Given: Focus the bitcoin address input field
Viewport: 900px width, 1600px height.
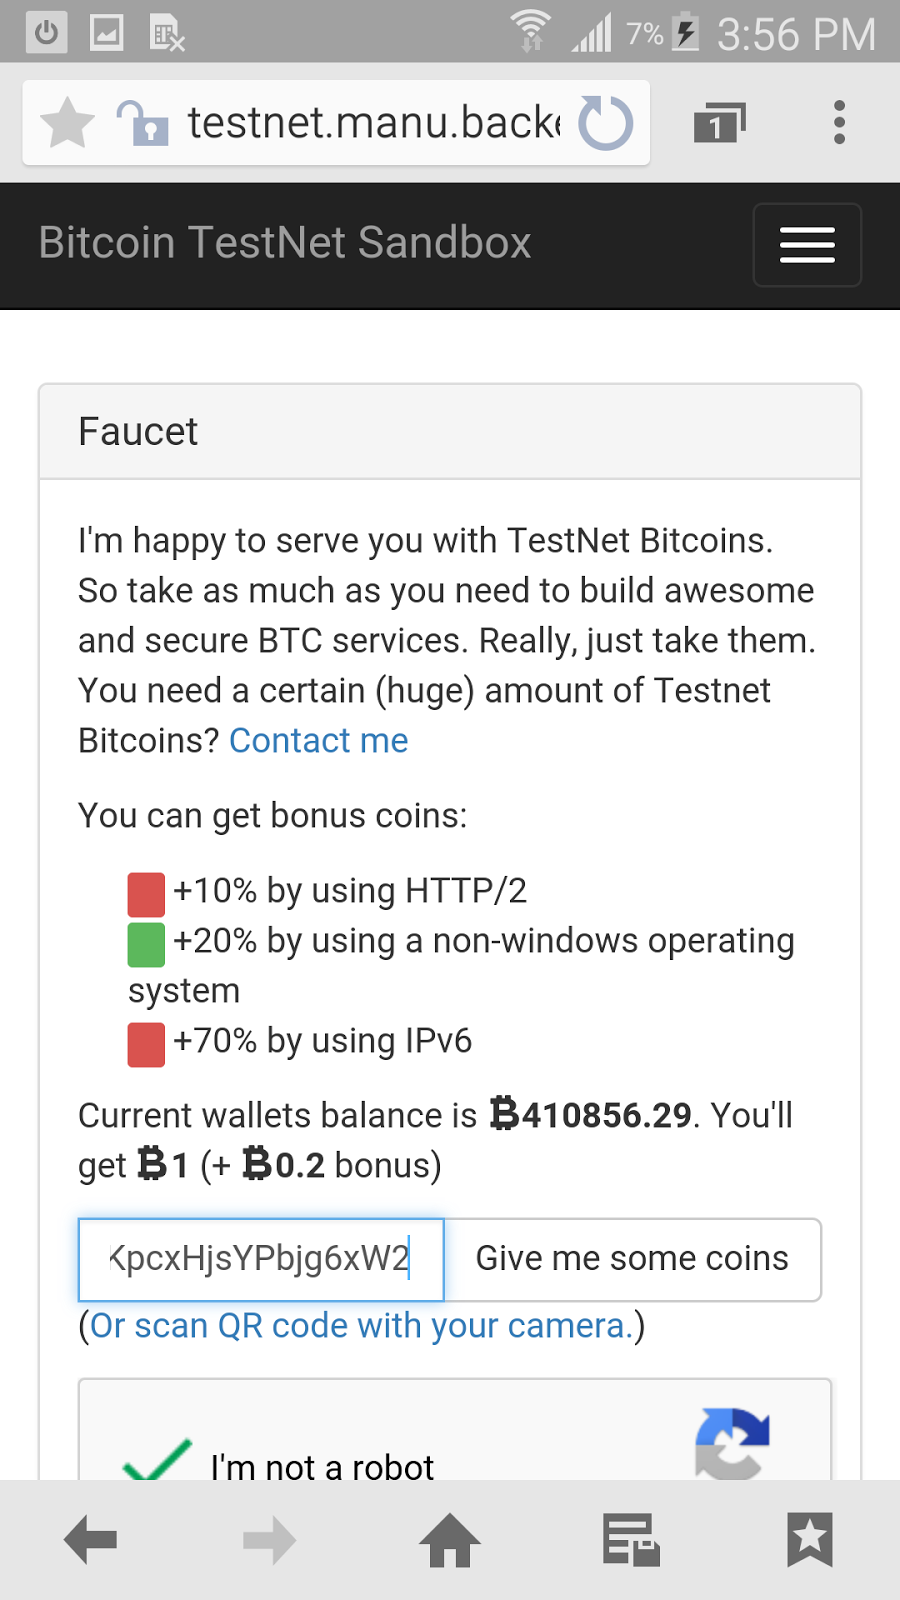Looking at the screenshot, I should click(261, 1259).
